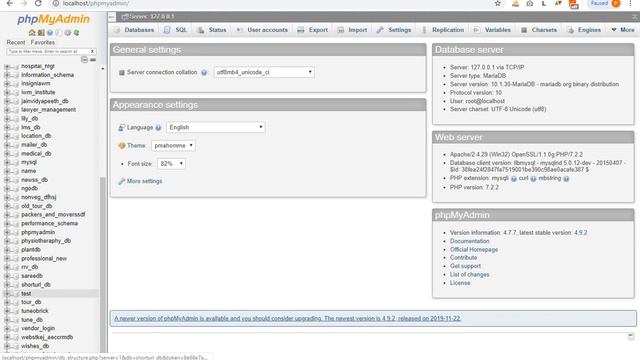The image size is (640, 360).
Task: Open Replication tab
Action: tap(443, 30)
